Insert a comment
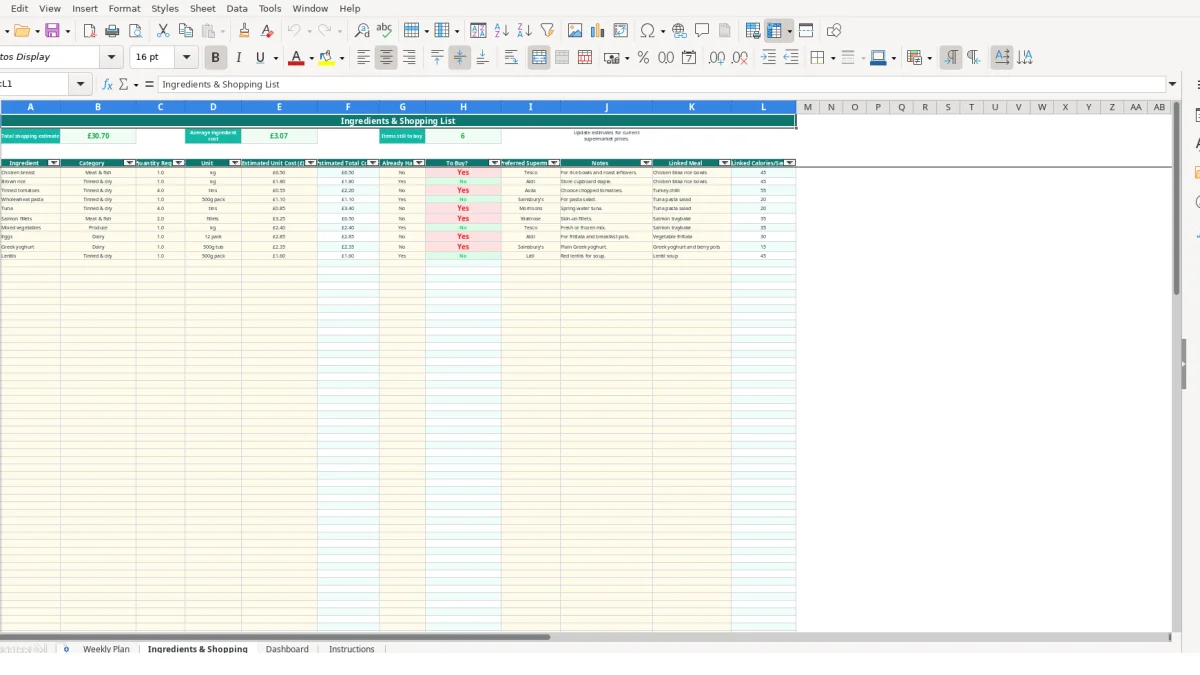This screenshot has height=675, width=1200. (702, 31)
